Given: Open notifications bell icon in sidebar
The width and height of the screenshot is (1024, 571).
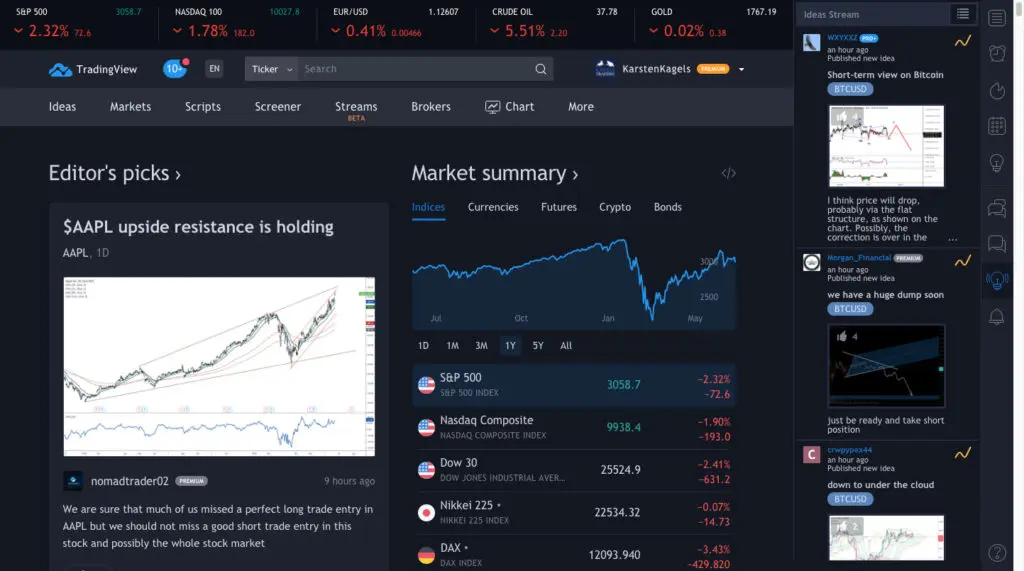Looking at the screenshot, I should coord(996,317).
